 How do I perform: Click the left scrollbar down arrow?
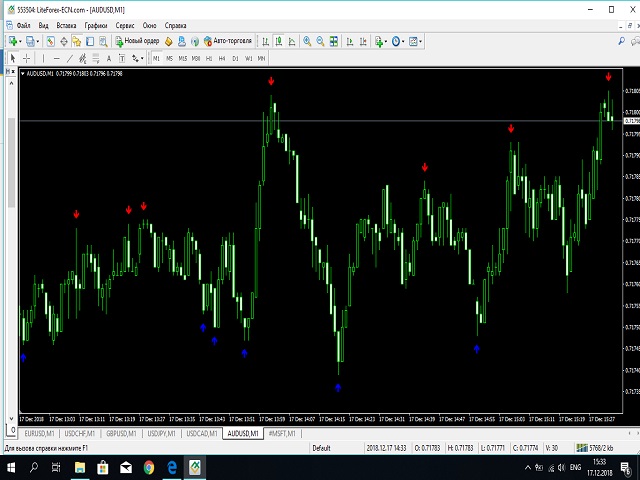click(11, 418)
